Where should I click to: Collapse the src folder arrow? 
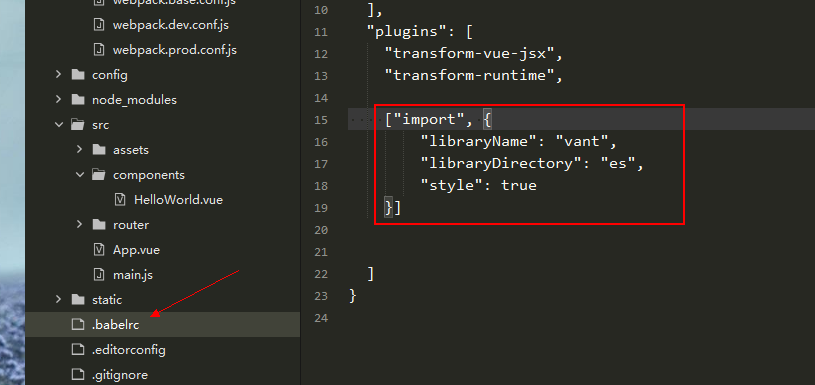point(58,125)
